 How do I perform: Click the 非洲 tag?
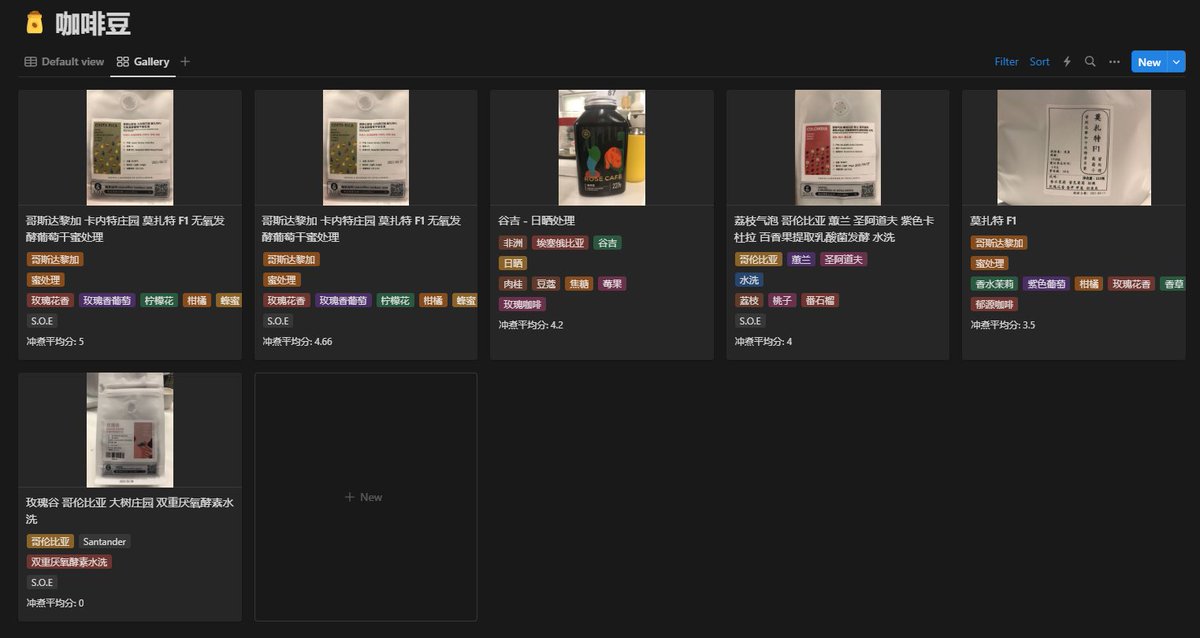(x=512, y=243)
